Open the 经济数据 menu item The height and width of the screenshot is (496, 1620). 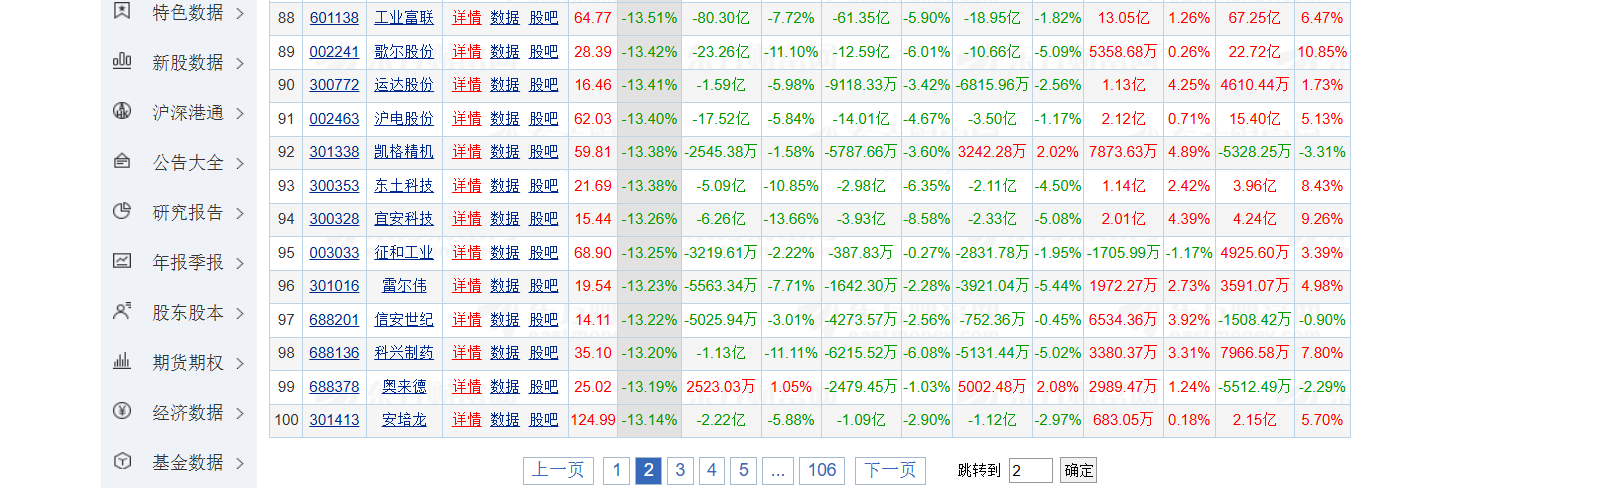(x=188, y=413)
